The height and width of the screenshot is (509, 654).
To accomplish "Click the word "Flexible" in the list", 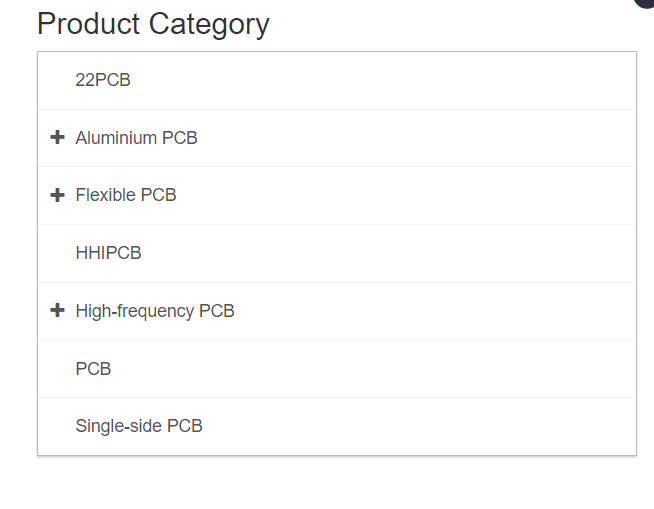I will click(x=105, y=195).
